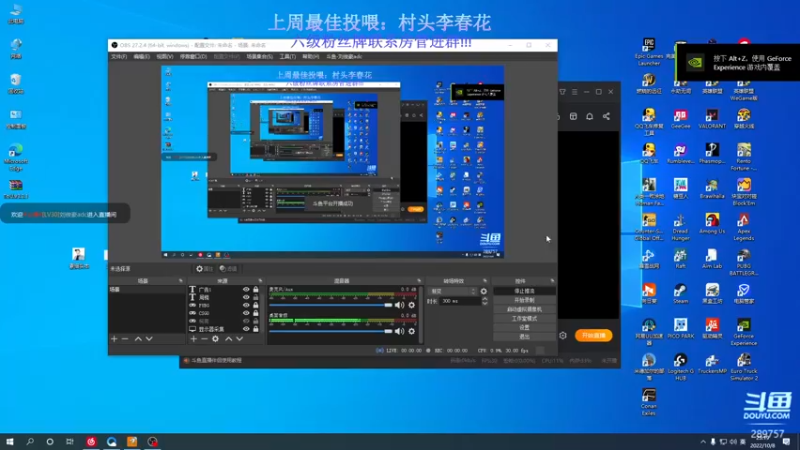Click 启动虚拟摄像机 button in Controls

(524, 309)
